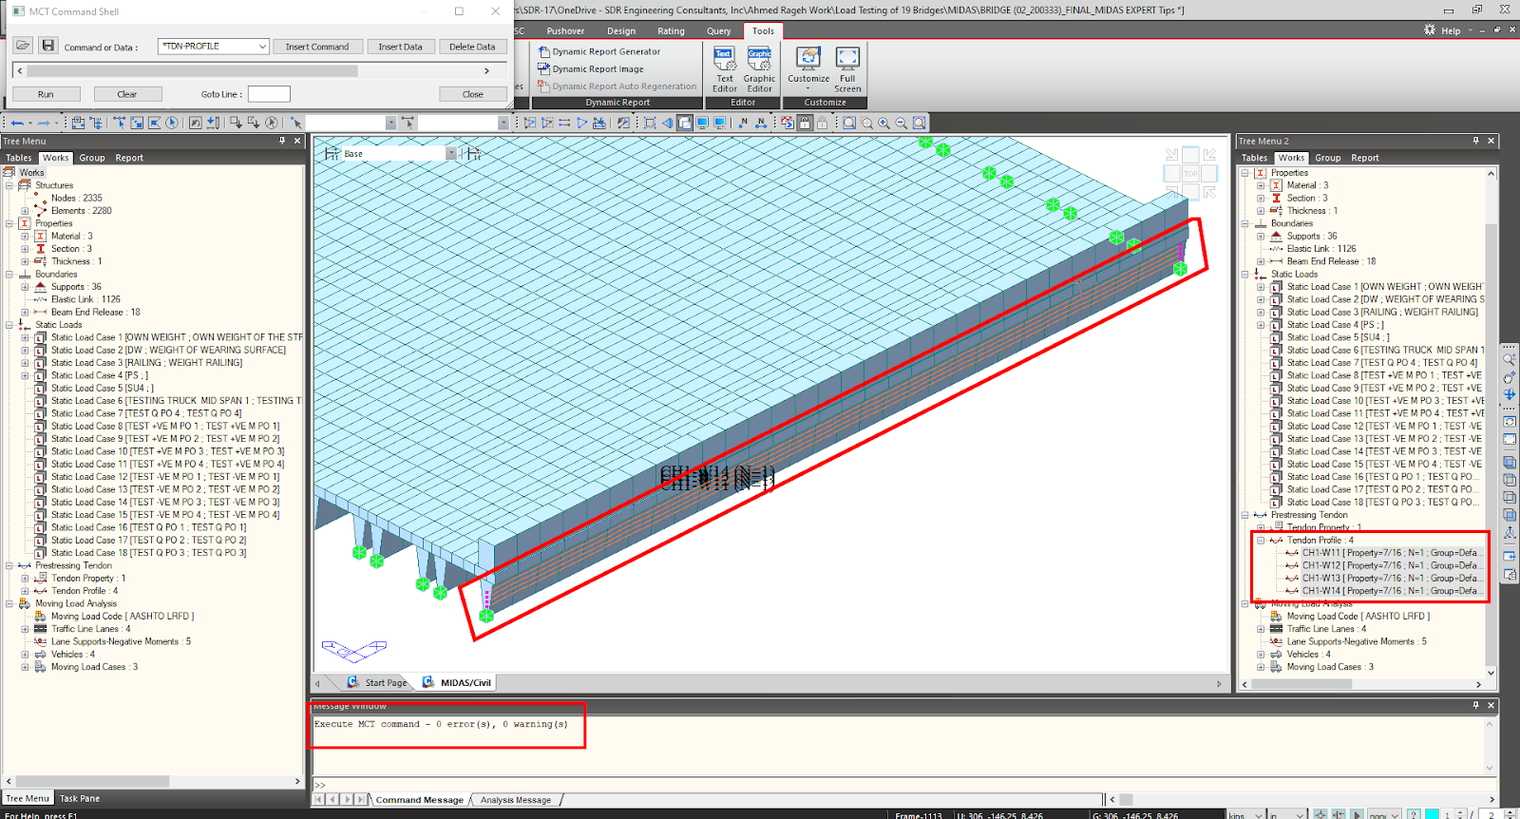1520x819 pixels.
Task: Activate Full Screen mode icon
Action: click(847, 67)
